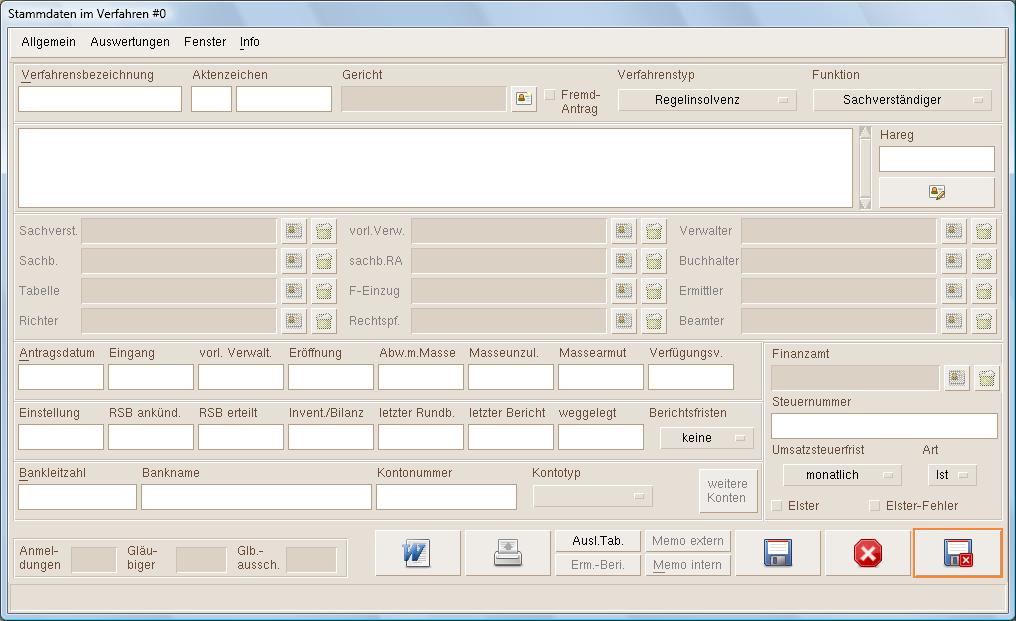Click the Massearmut date field
This screenshot has height=621, width=1016.
(x=601, y=377)
